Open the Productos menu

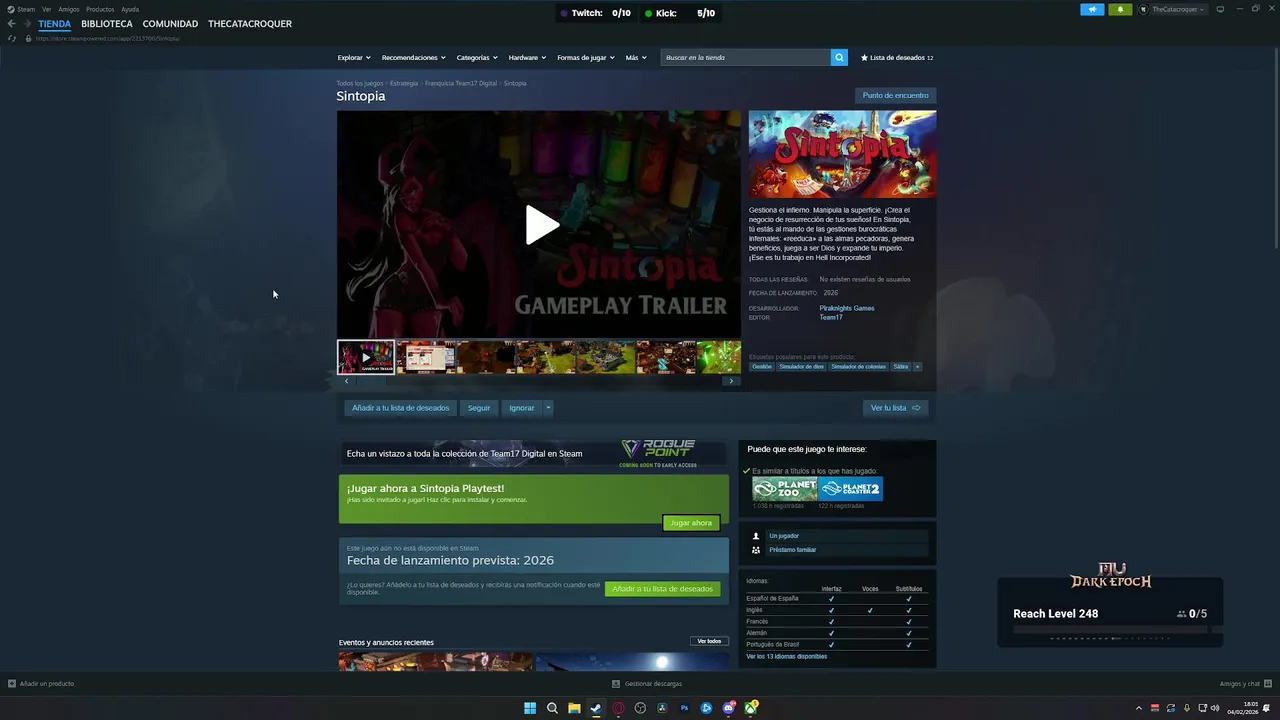point(100,9)
